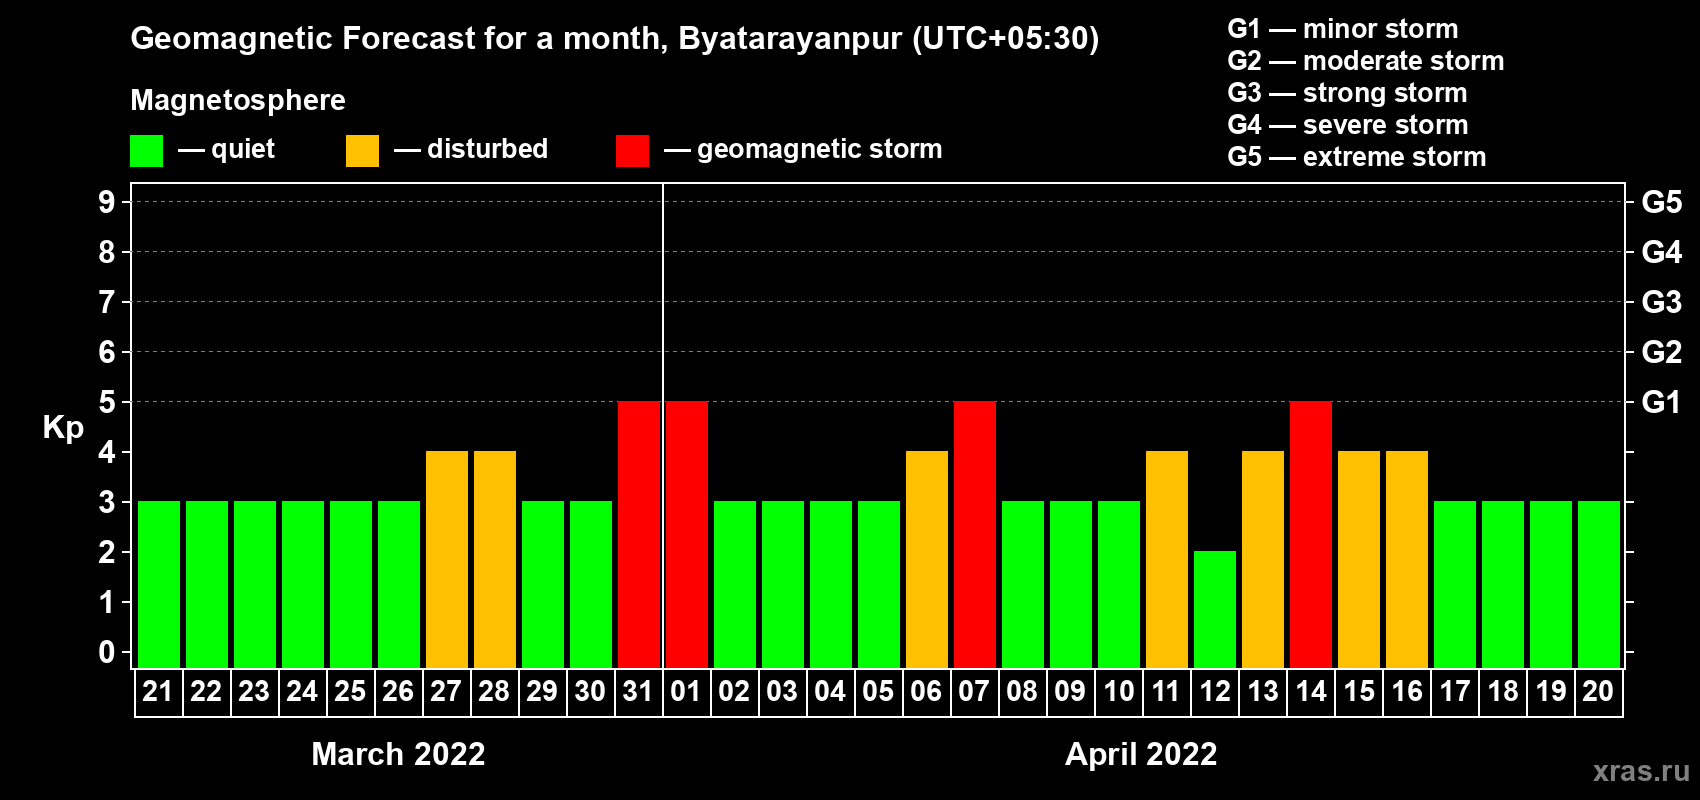Click the Kp axis value '5'
Viewport: 1700px width, 800px height.
pos(107,402)
